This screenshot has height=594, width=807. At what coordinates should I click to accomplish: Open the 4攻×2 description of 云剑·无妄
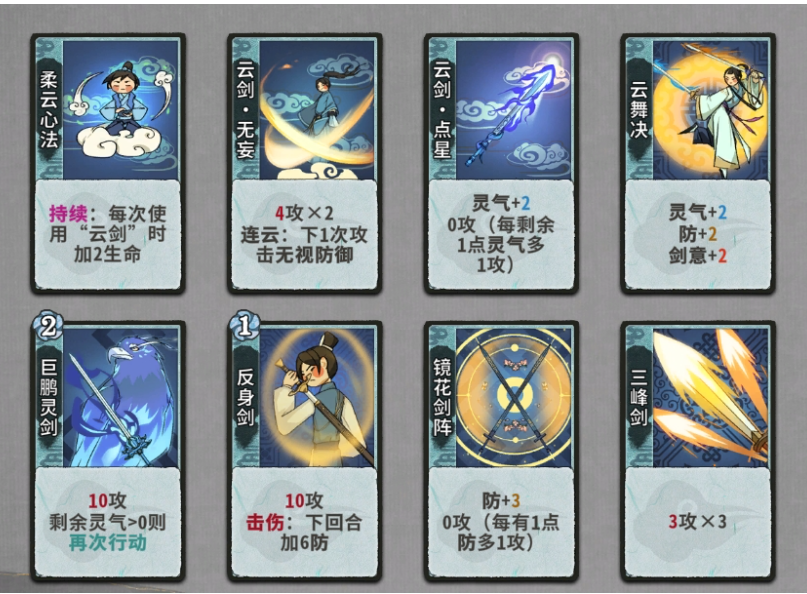click(304, 213)
